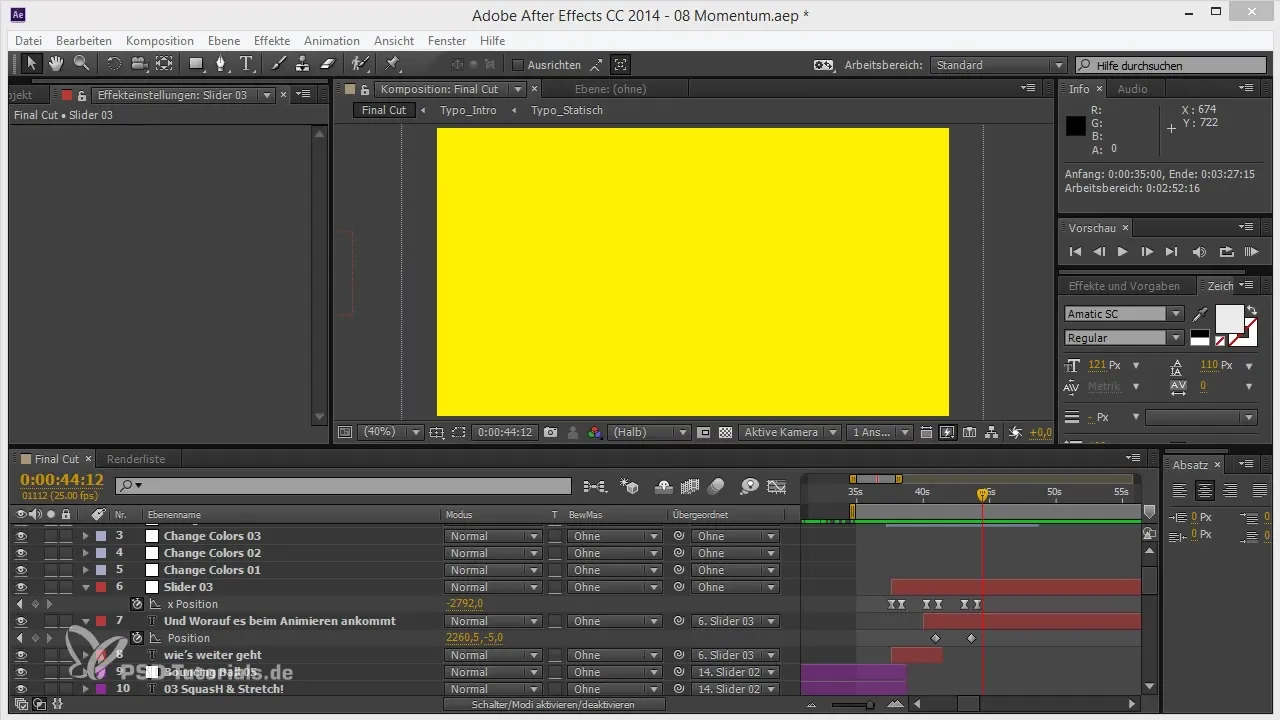The image size is (1280, 720).
Task: Toggle lock on Effekteinstellungen panel
Action: (84, 95)
